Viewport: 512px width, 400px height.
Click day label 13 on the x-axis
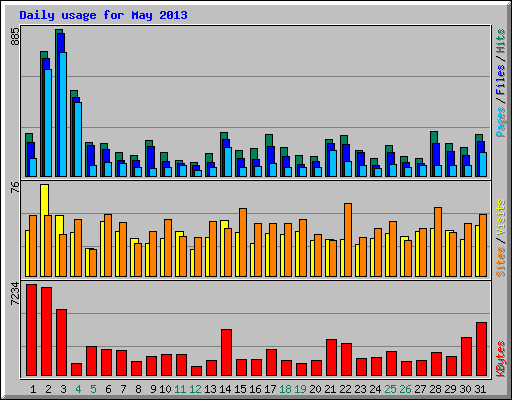click(210, 389)
